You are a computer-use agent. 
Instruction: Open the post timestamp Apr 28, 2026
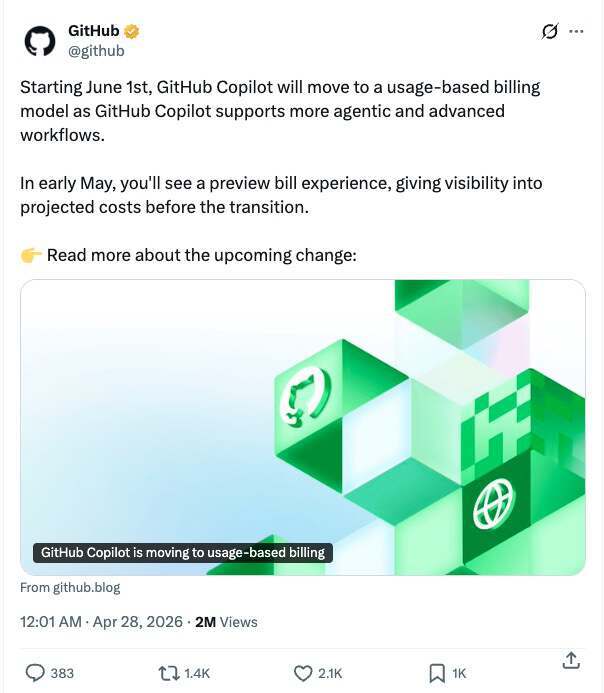point(101,622)
